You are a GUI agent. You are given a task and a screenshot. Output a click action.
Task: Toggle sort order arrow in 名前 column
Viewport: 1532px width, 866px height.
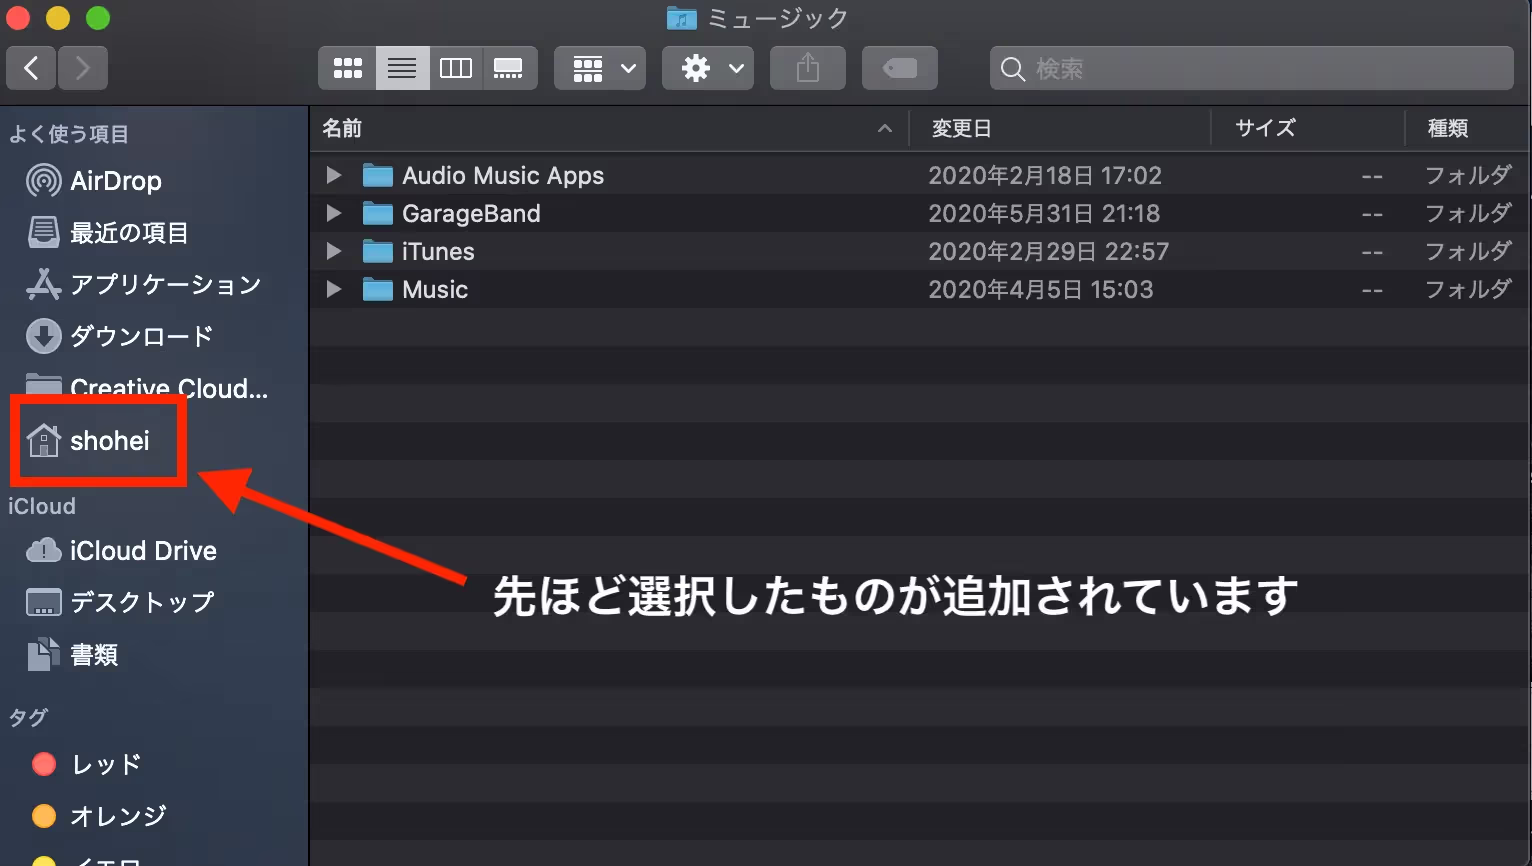884,129
